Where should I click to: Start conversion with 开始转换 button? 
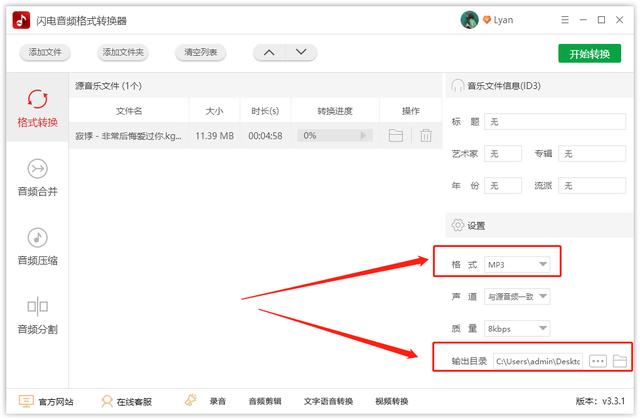[x=589, y=53]
